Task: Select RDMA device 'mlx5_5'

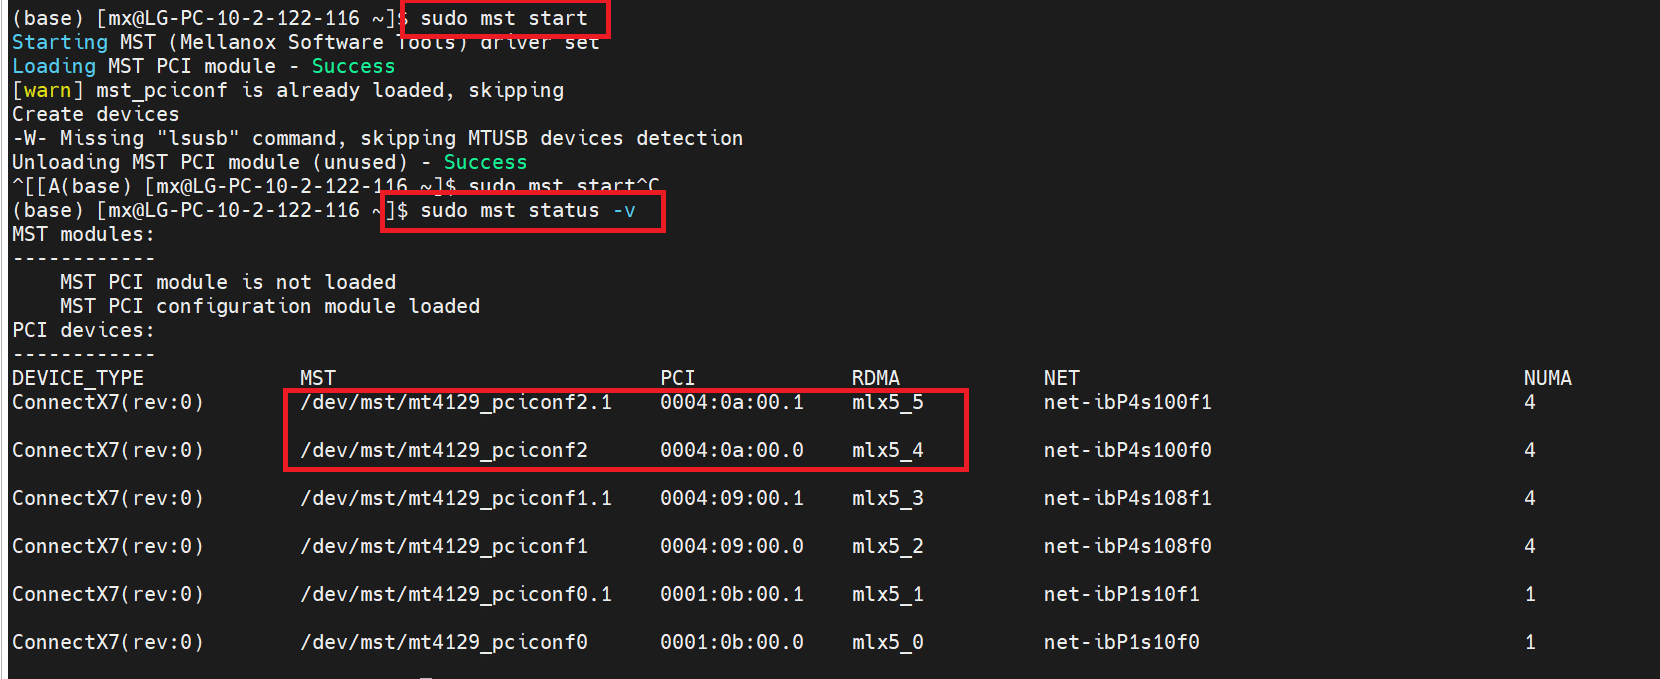Action: click(x=888, y=403)
